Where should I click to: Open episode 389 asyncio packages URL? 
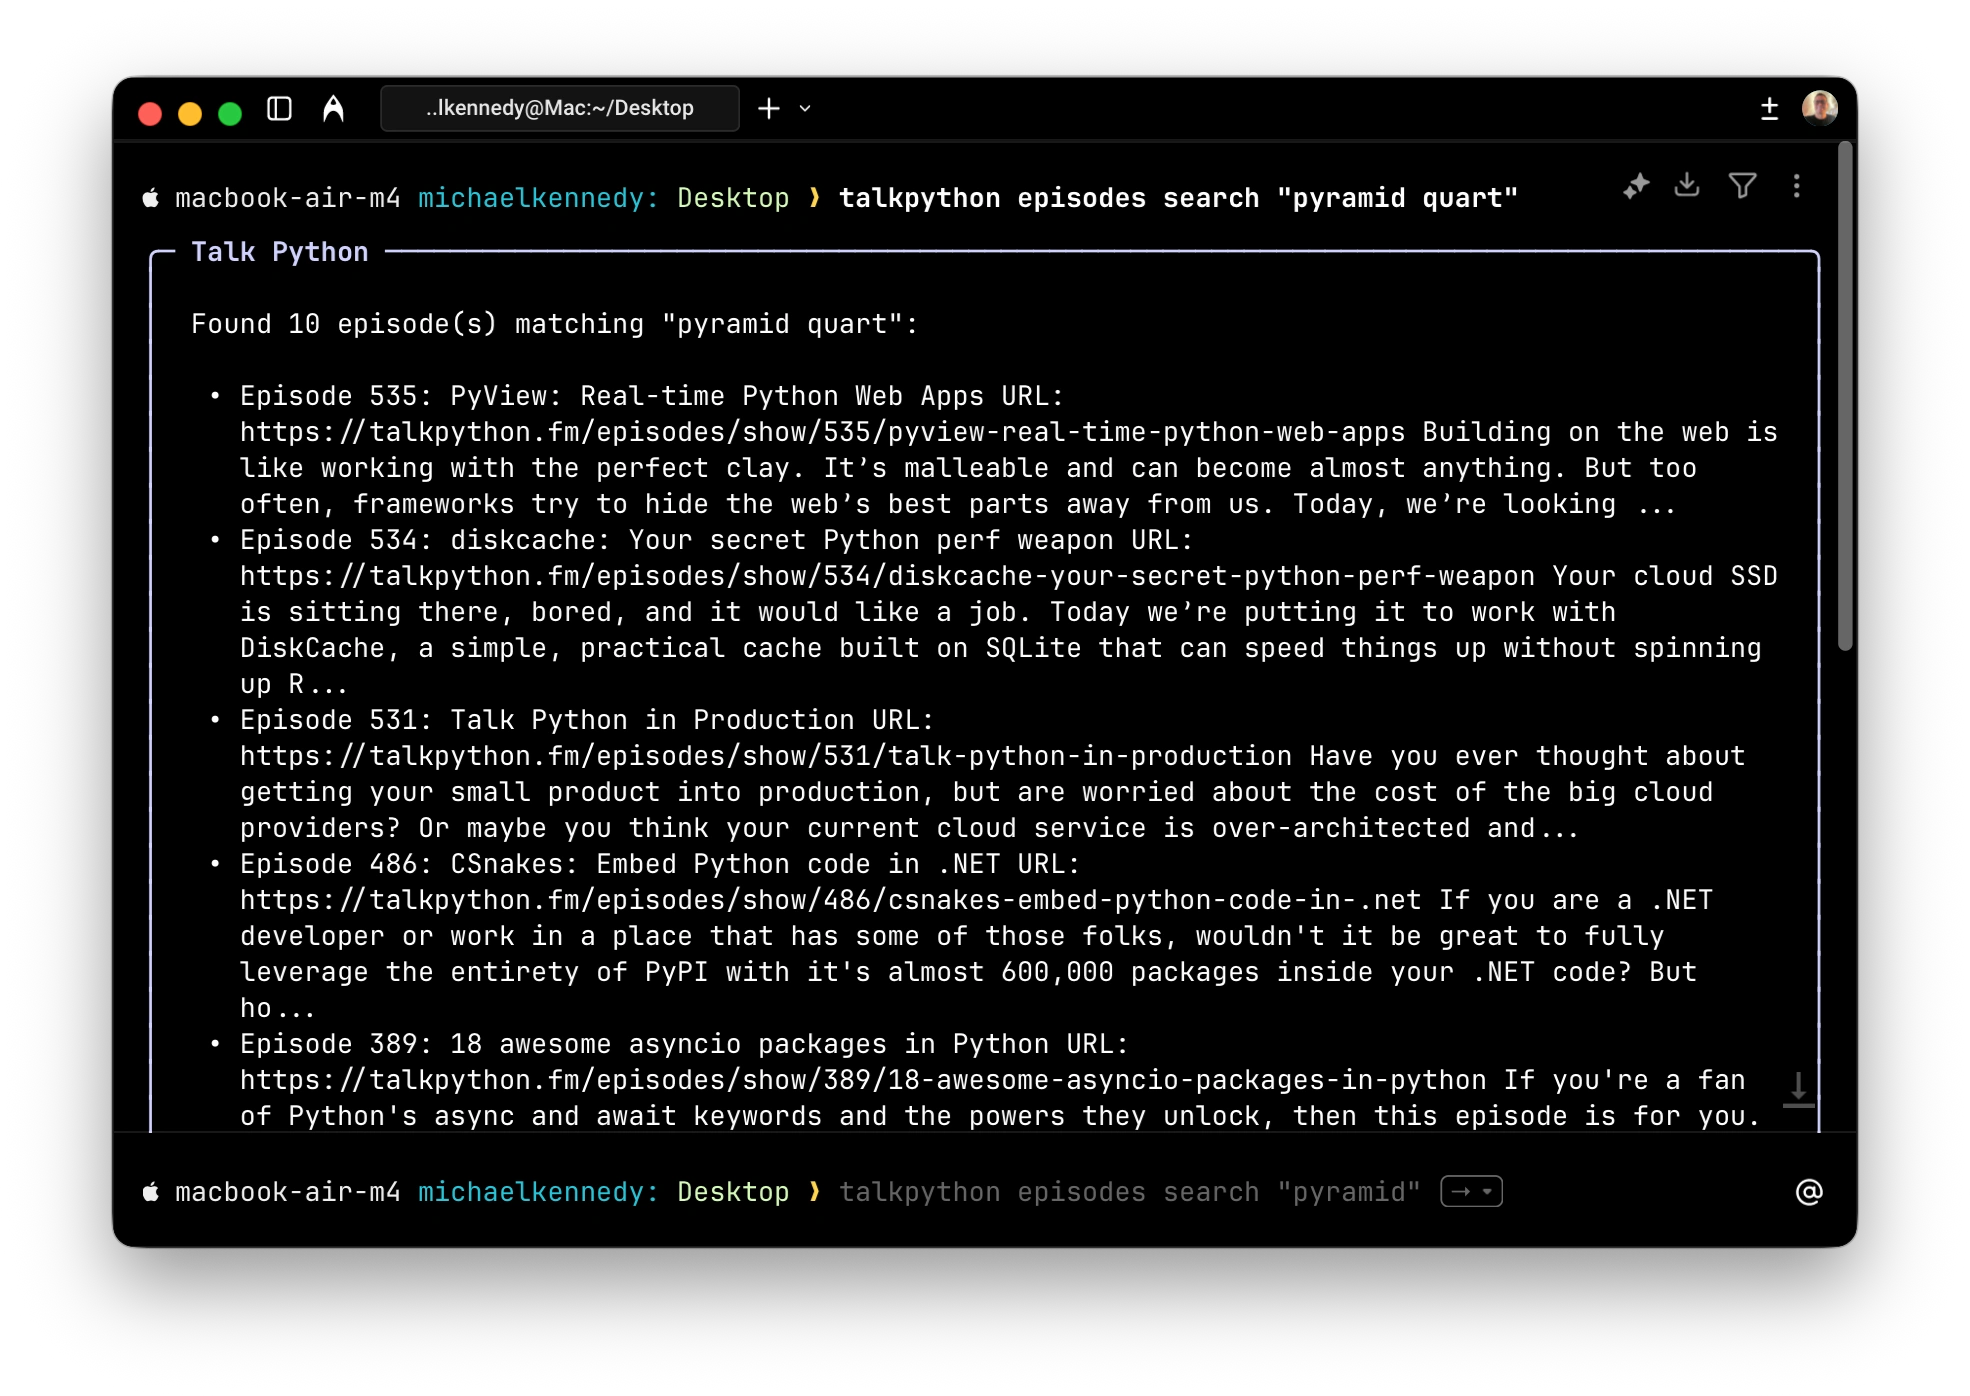click(x=863, y=1080)
